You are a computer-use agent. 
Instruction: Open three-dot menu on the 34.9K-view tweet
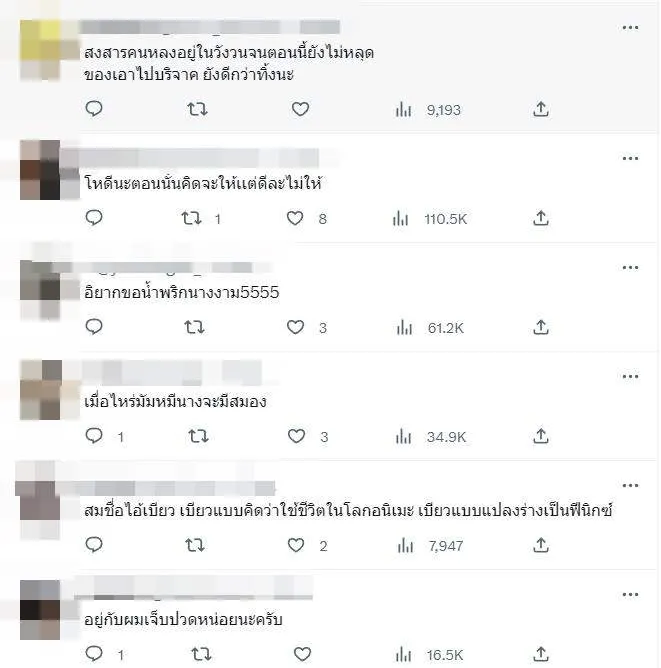pos(630,377)
